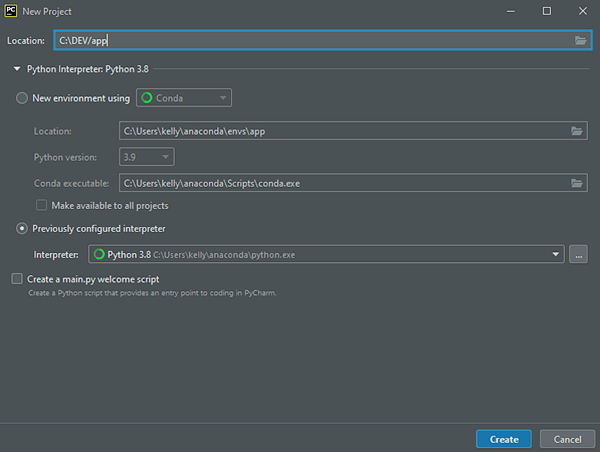This screenshot has height=452, width=600.
Task: Open the Python version 3.9 dropdown
Action: (x=147, y=157)
